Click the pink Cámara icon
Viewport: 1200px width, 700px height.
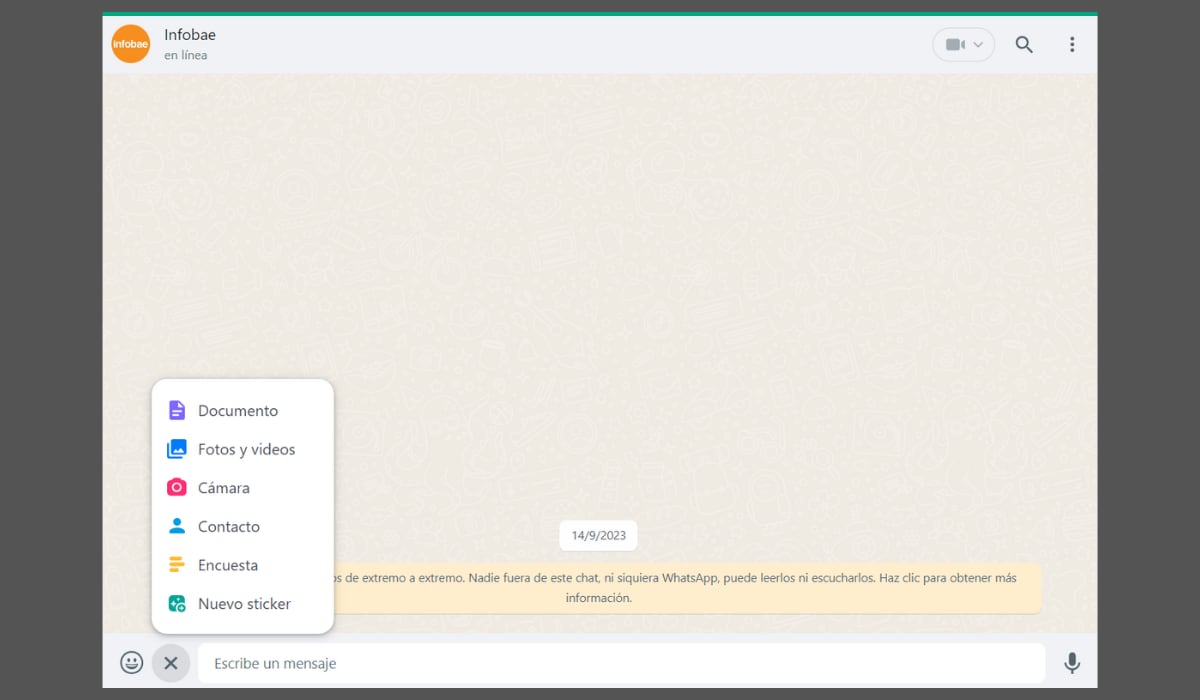[x=177, y=488]
